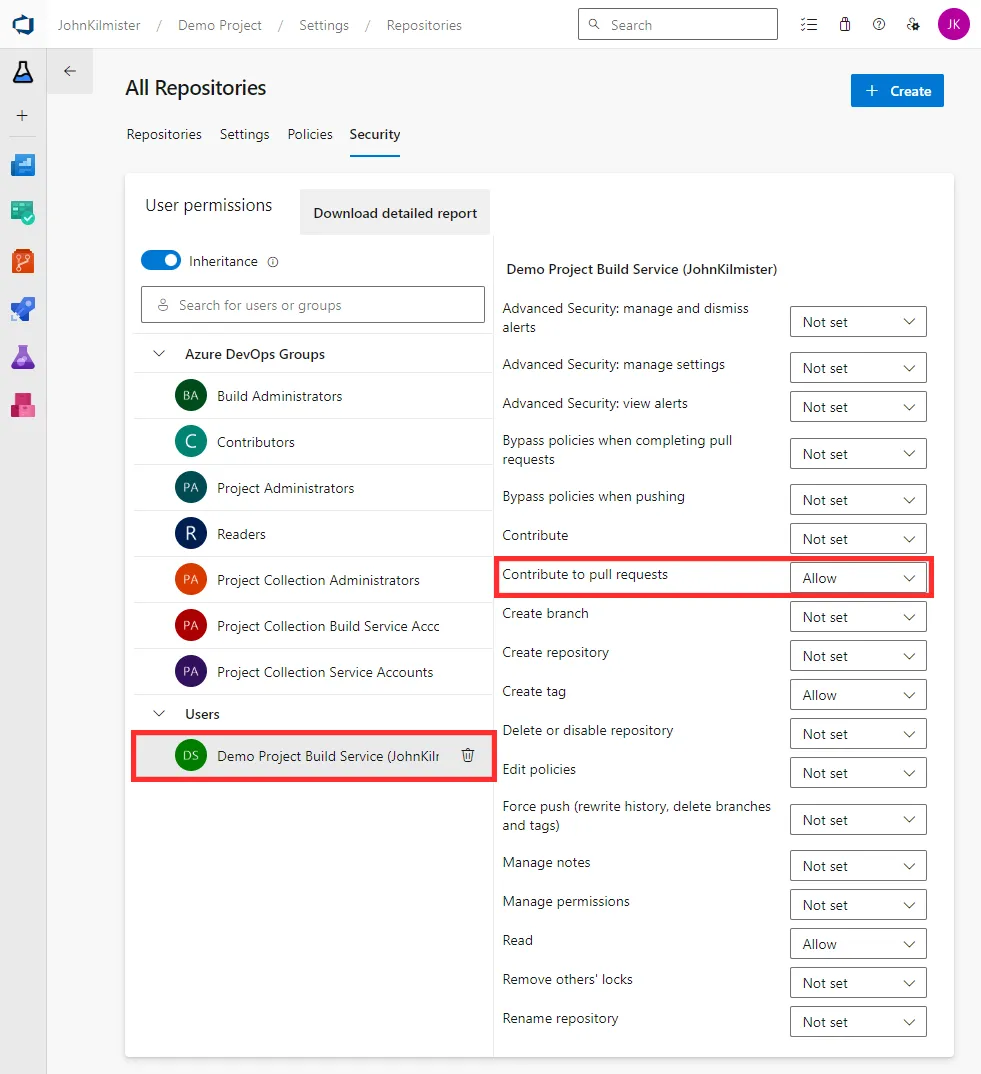Image resolution: width=981 pixels, height=1074 pixels.
Task: Open Advanced Security: manage settings dropdown
Action: [858, 368]
